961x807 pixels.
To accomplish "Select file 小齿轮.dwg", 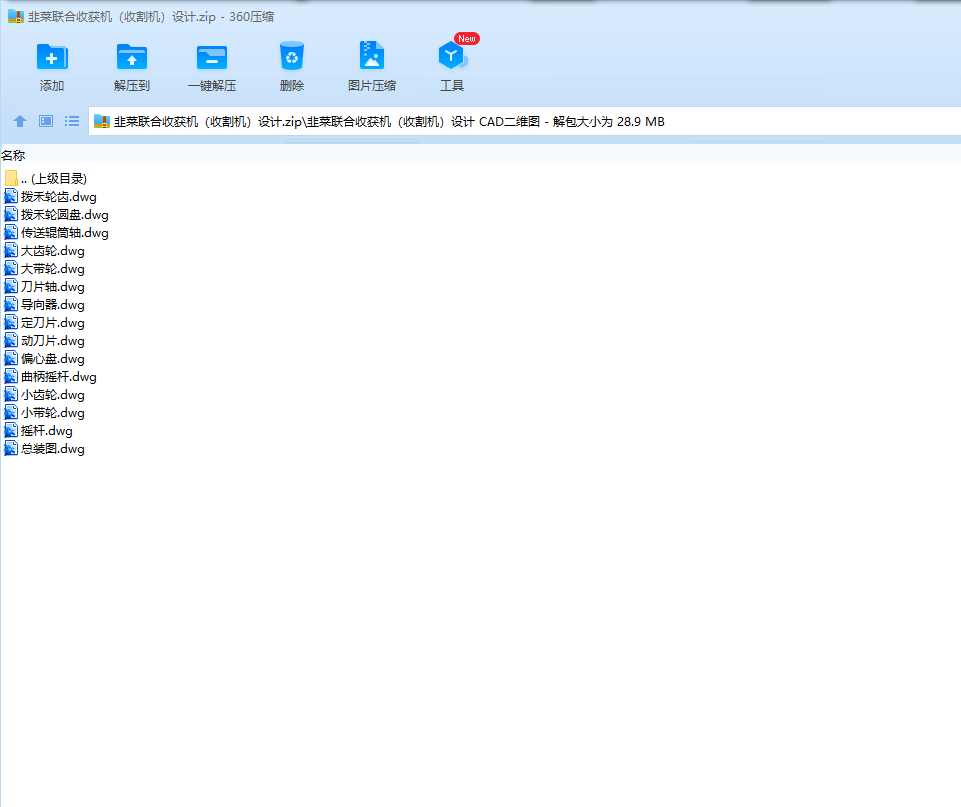I will (44, 395).
